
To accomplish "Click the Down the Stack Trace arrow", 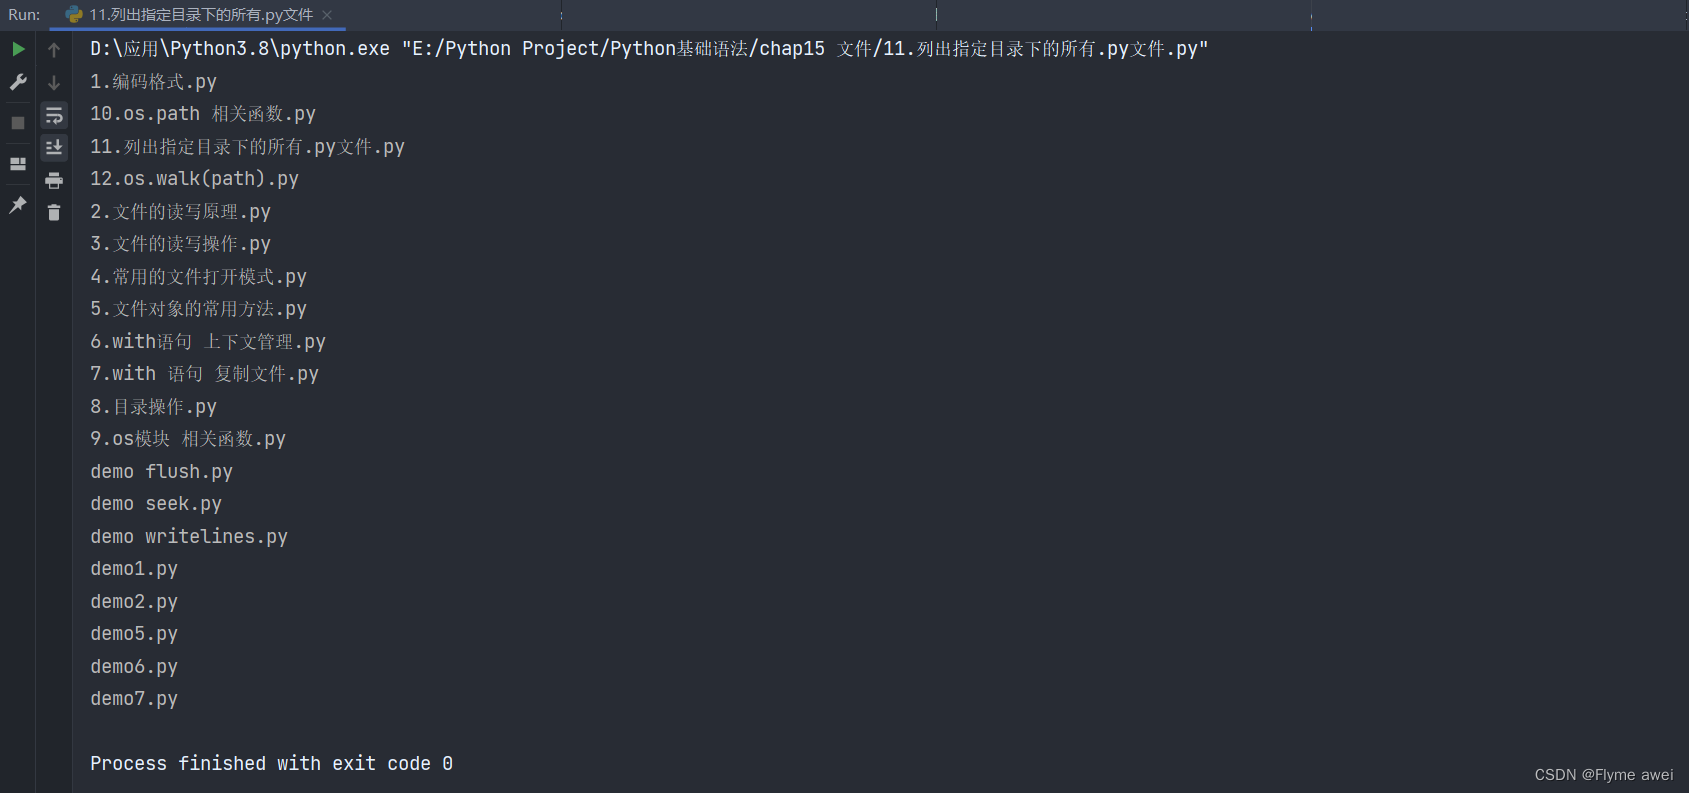I will (x=54, y=82).
